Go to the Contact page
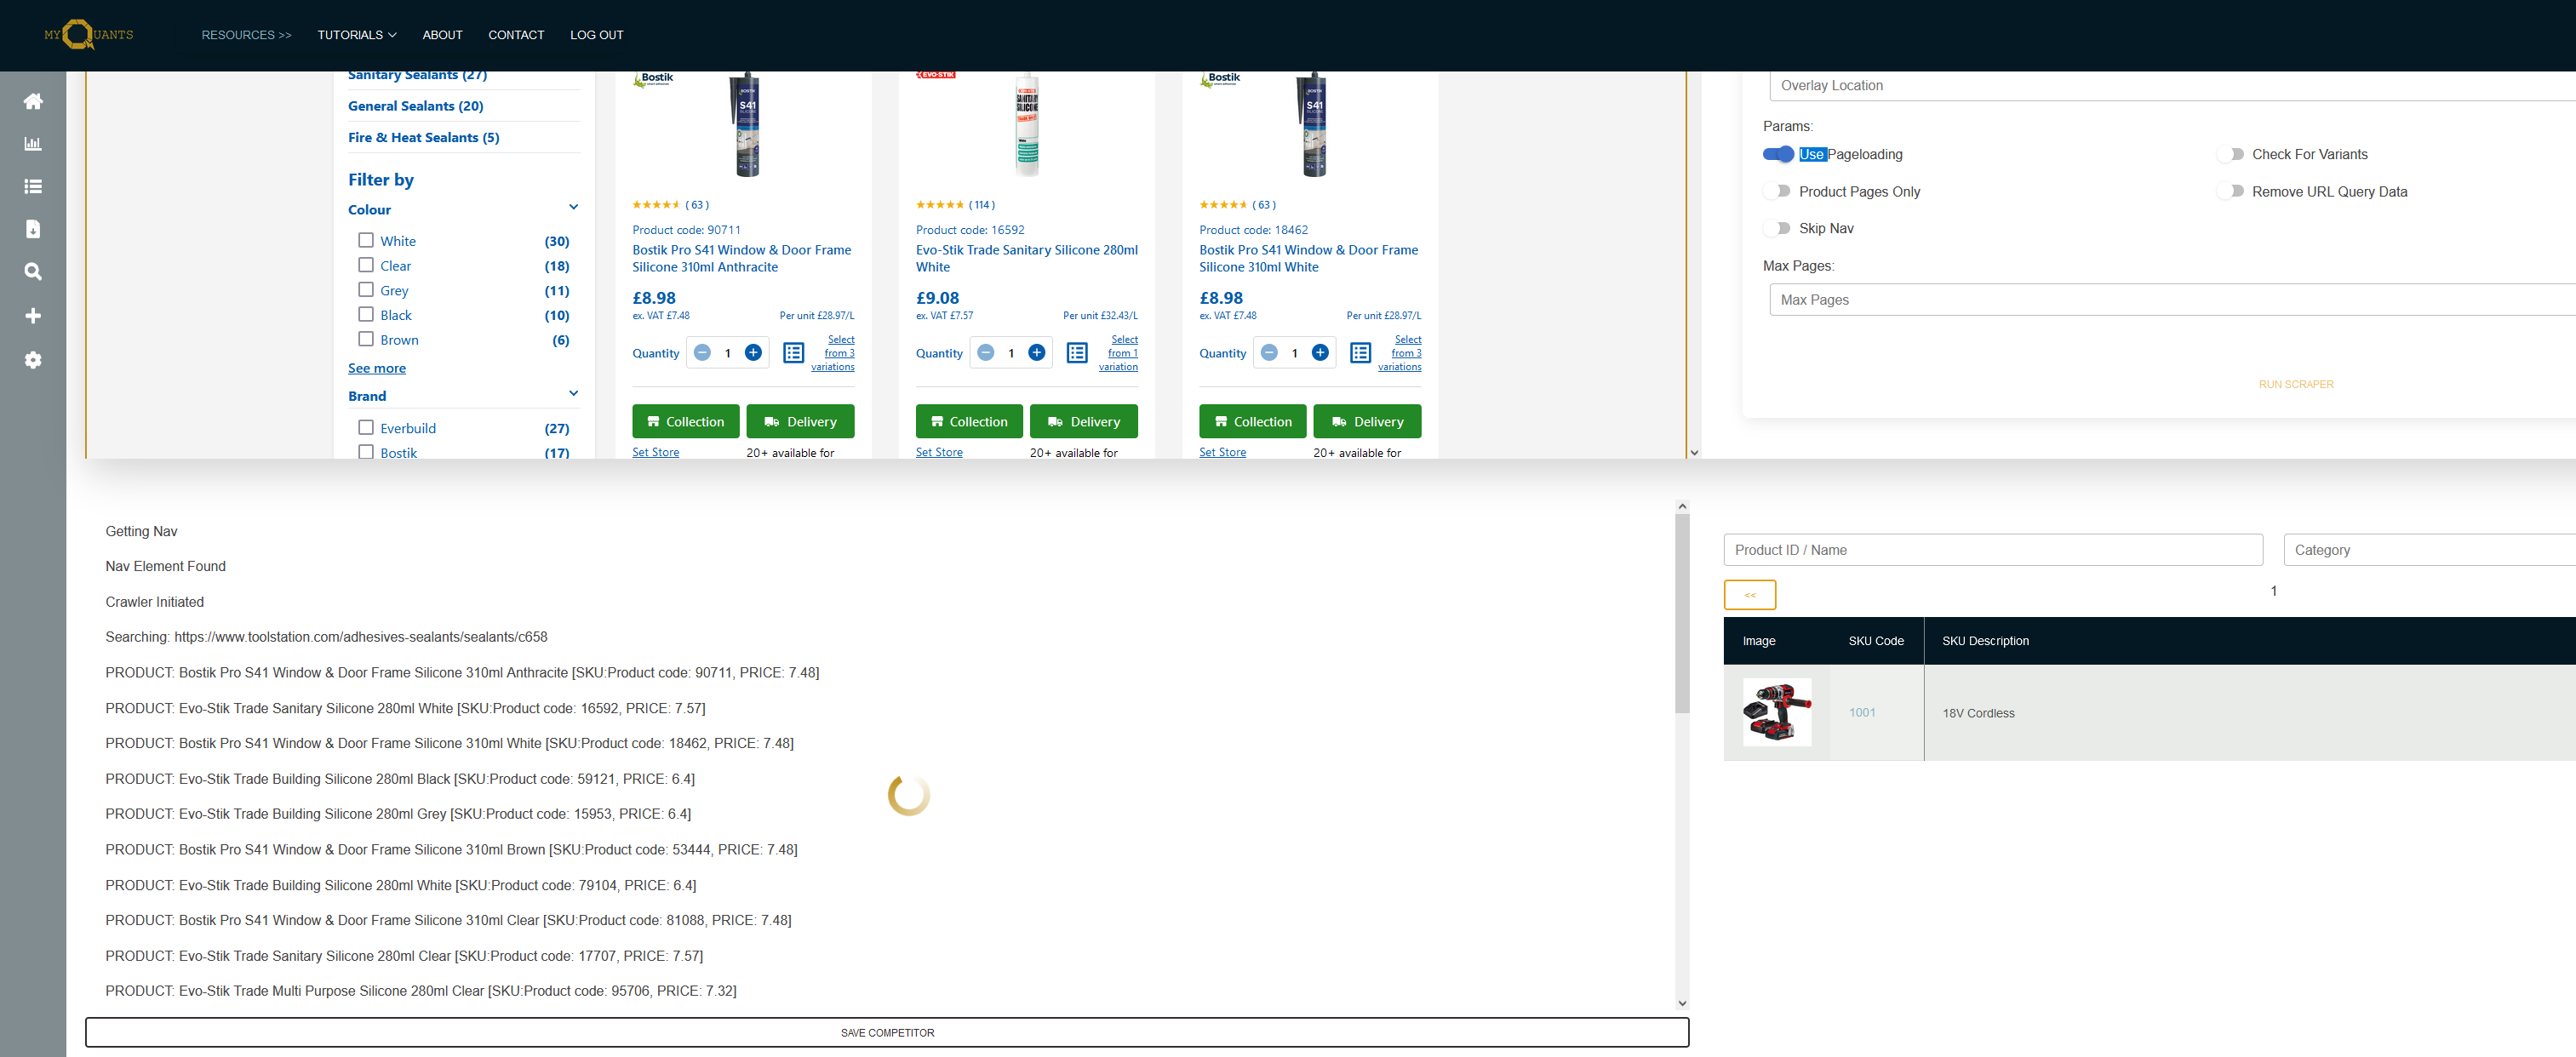 coord(516,35)
